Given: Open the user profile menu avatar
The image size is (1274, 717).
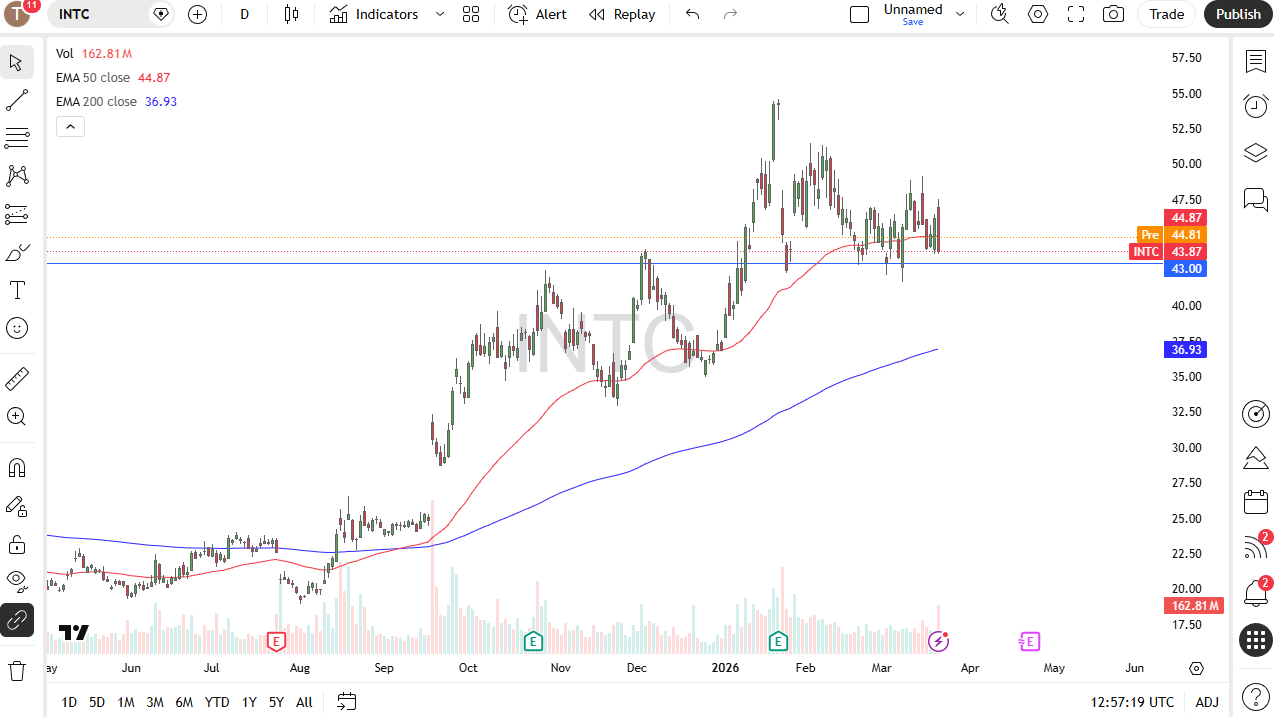Looking at the screenshot, I should 18,14.
